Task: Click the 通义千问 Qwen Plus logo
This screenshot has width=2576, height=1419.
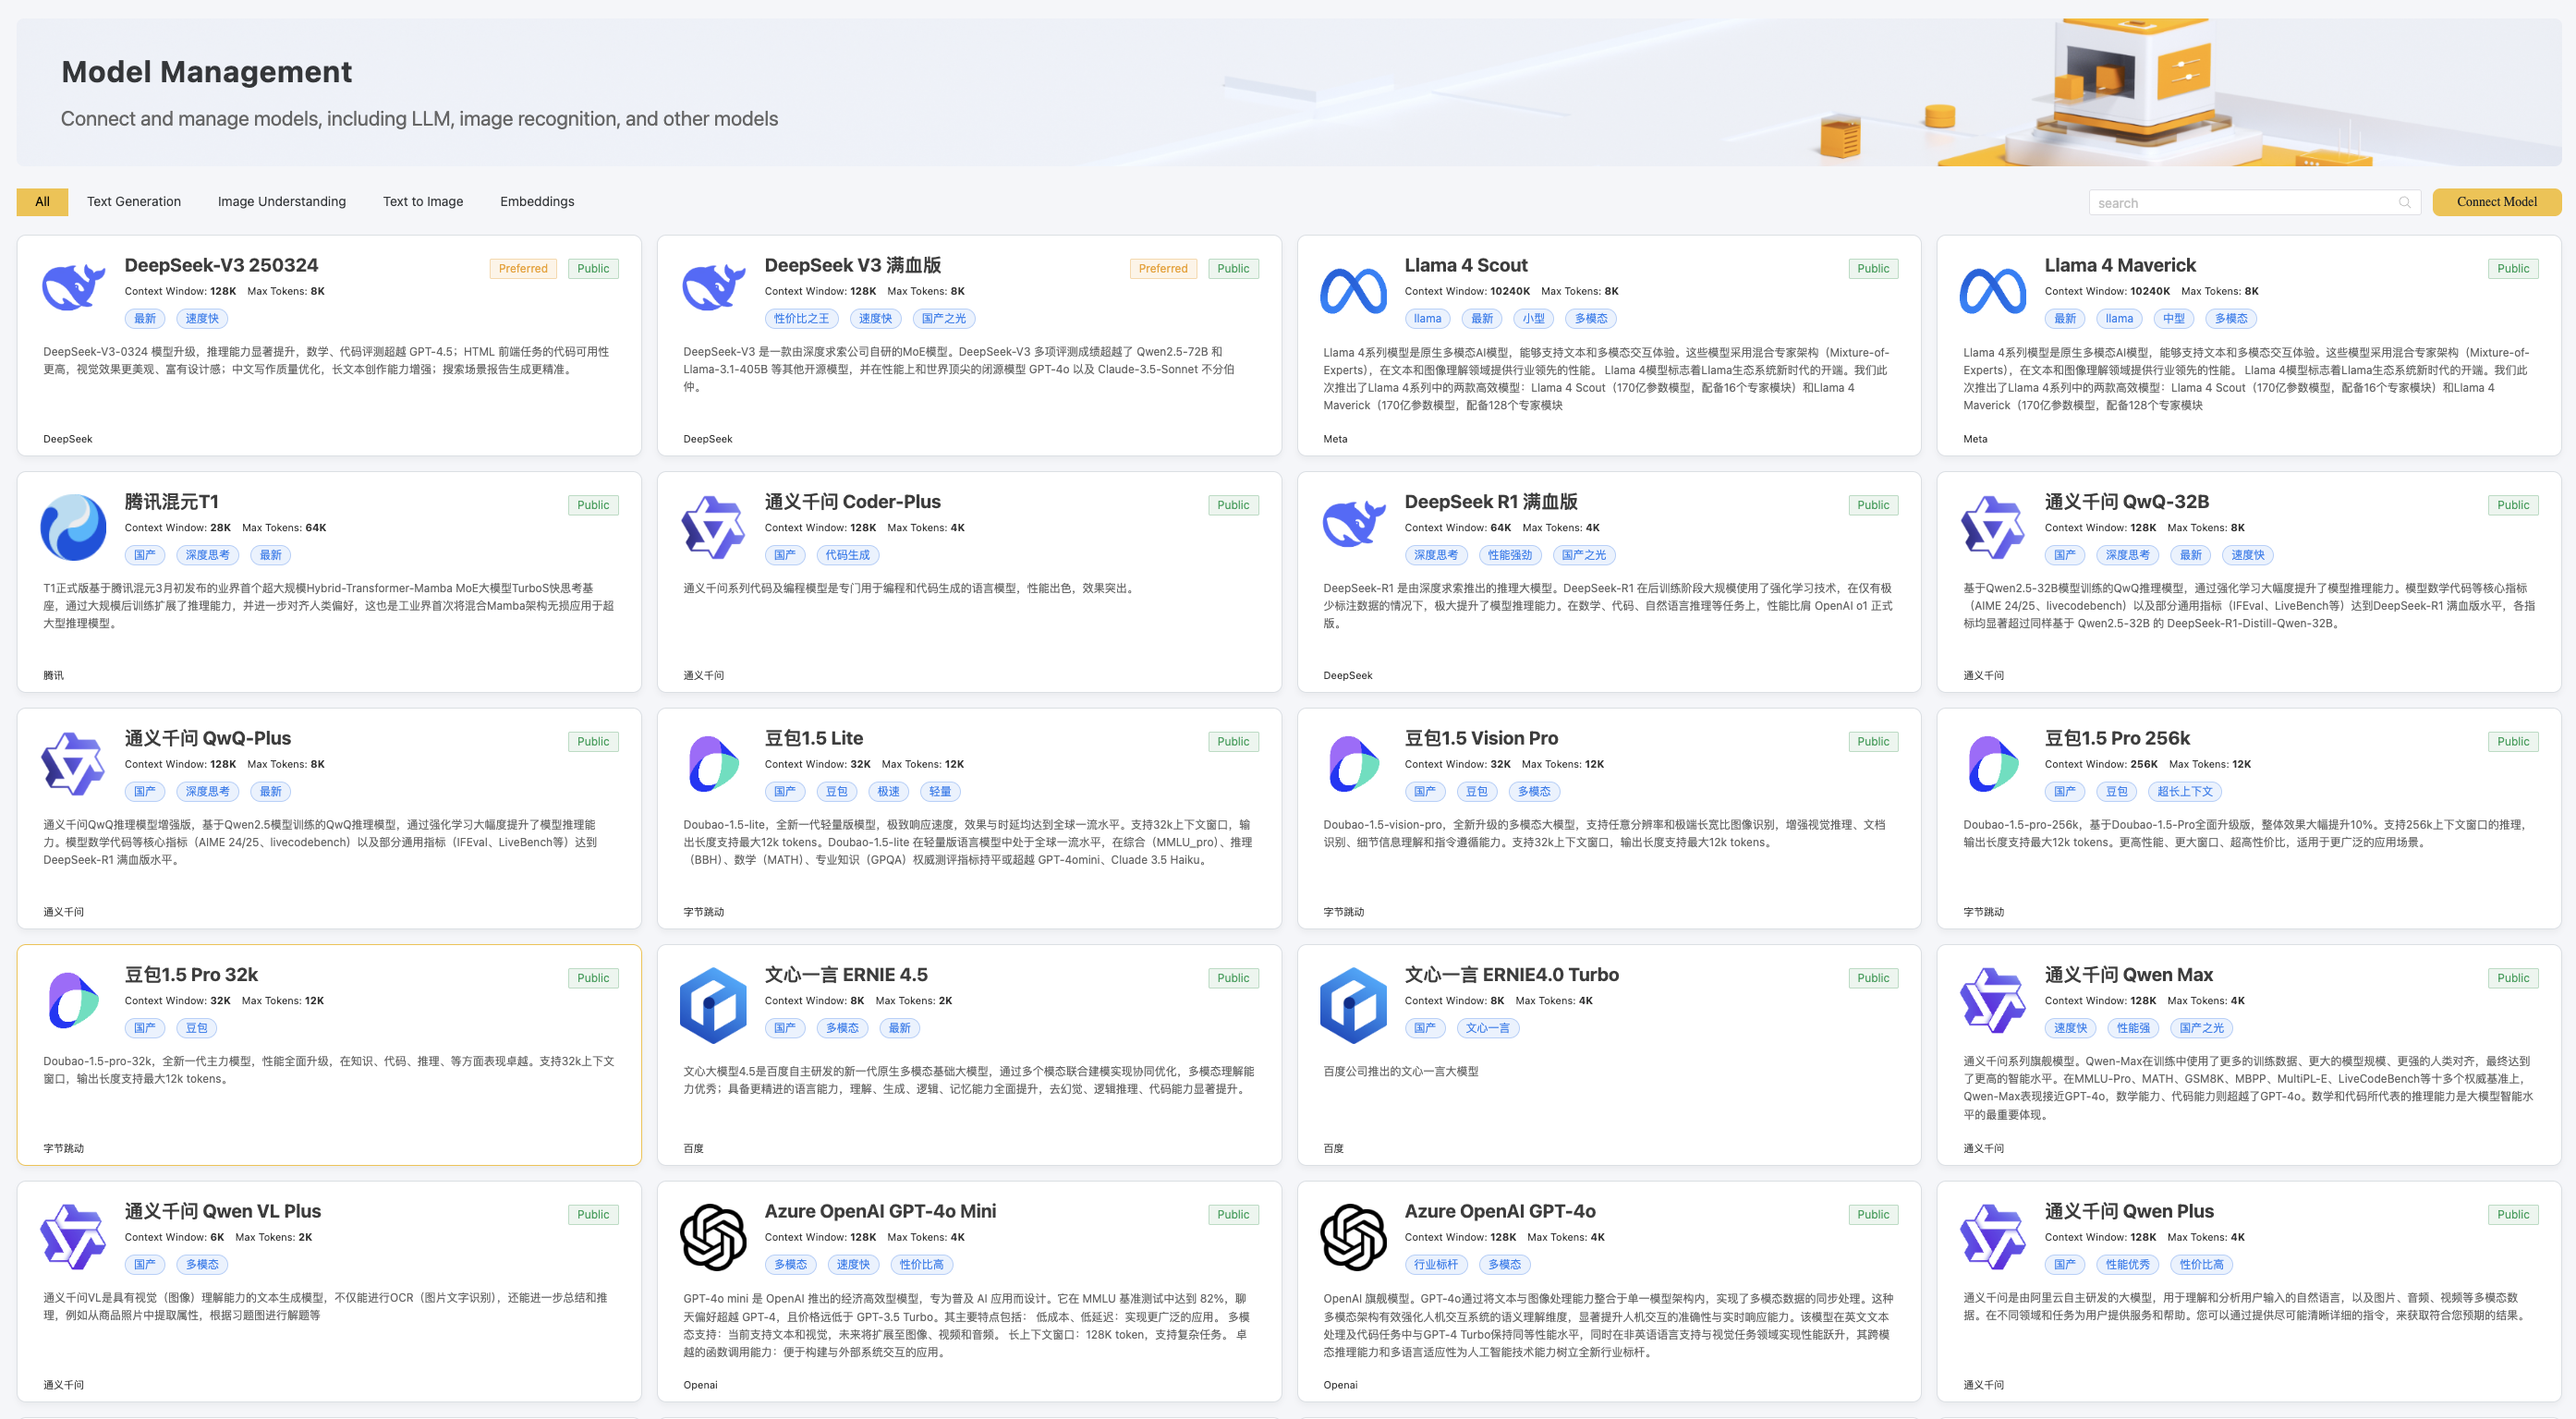Action: (x=1993, y=1237)
